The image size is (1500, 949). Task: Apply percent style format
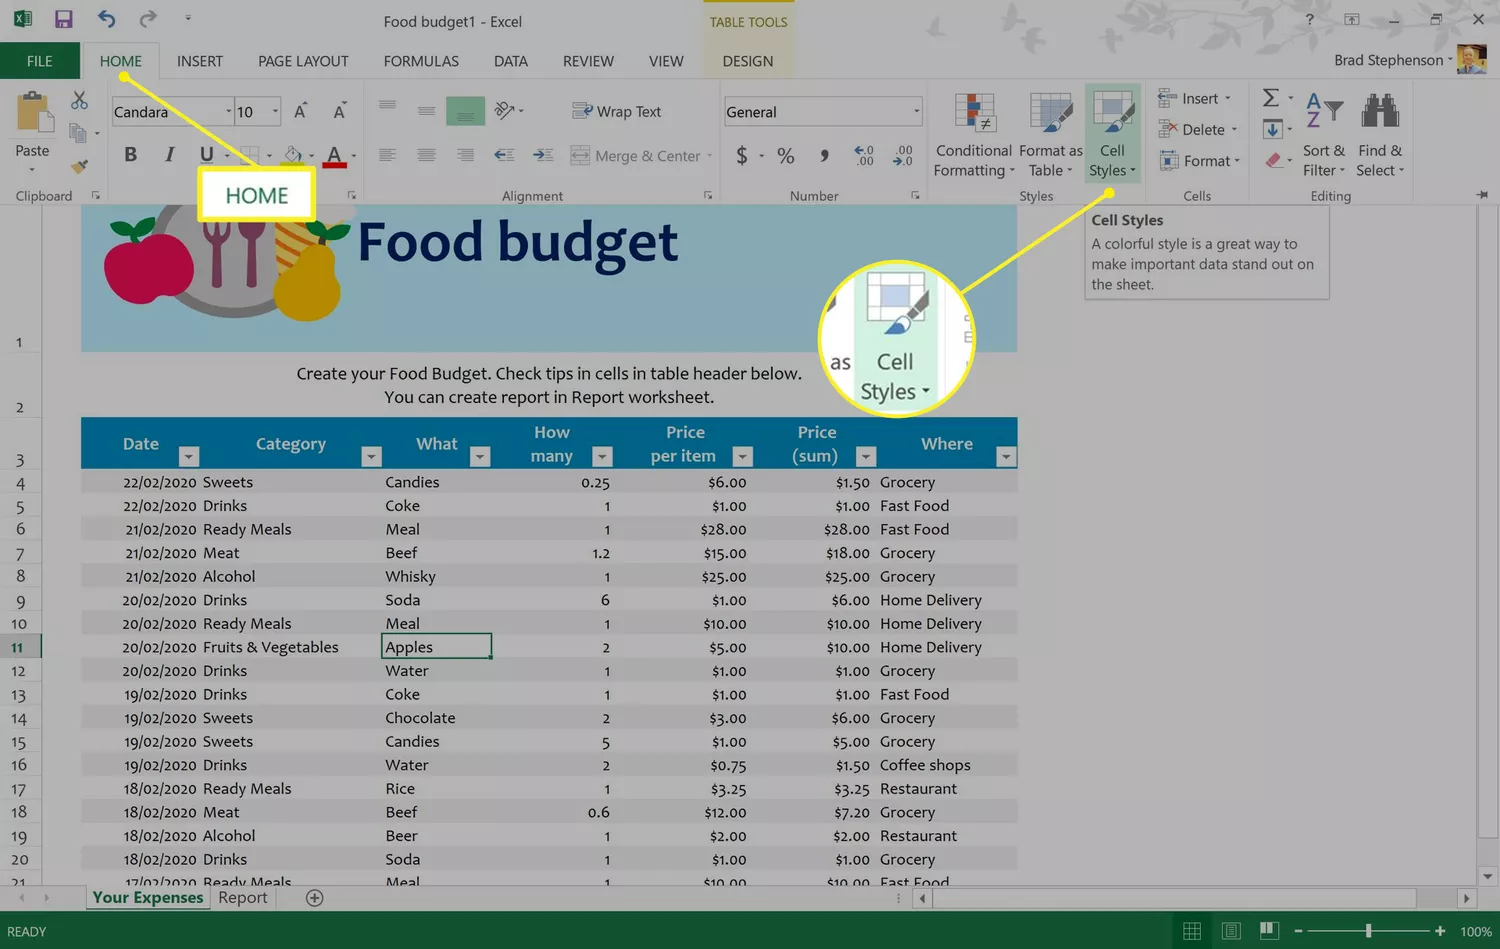(786, 155)
